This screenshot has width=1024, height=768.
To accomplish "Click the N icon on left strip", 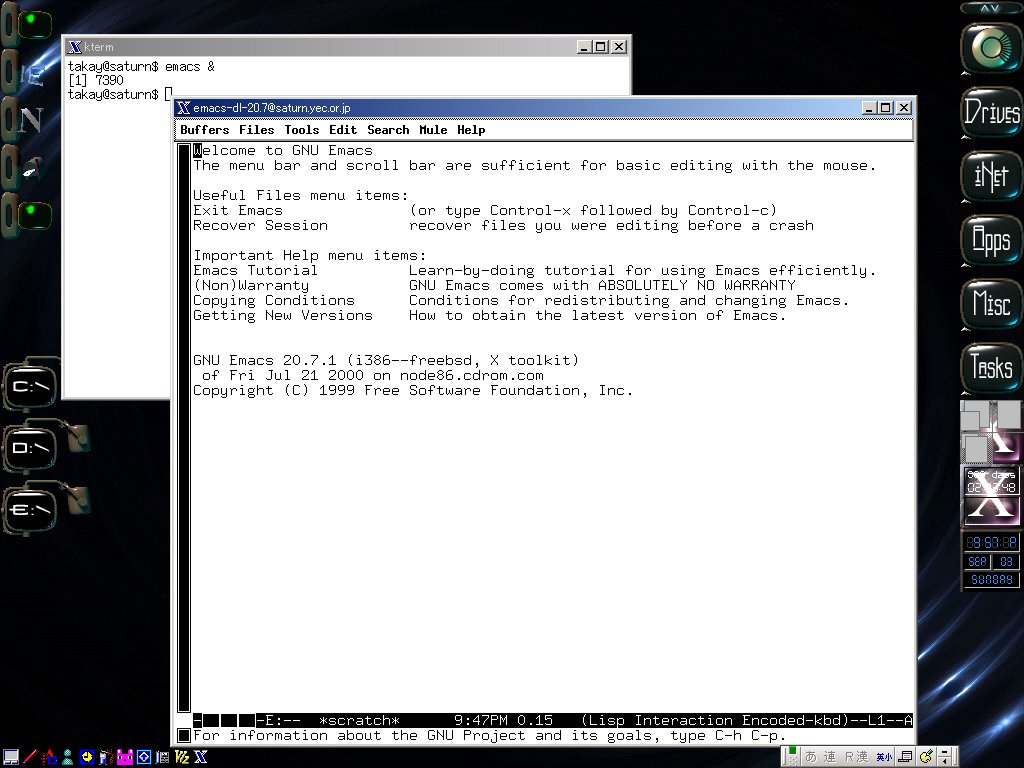I will coord(30,121).
